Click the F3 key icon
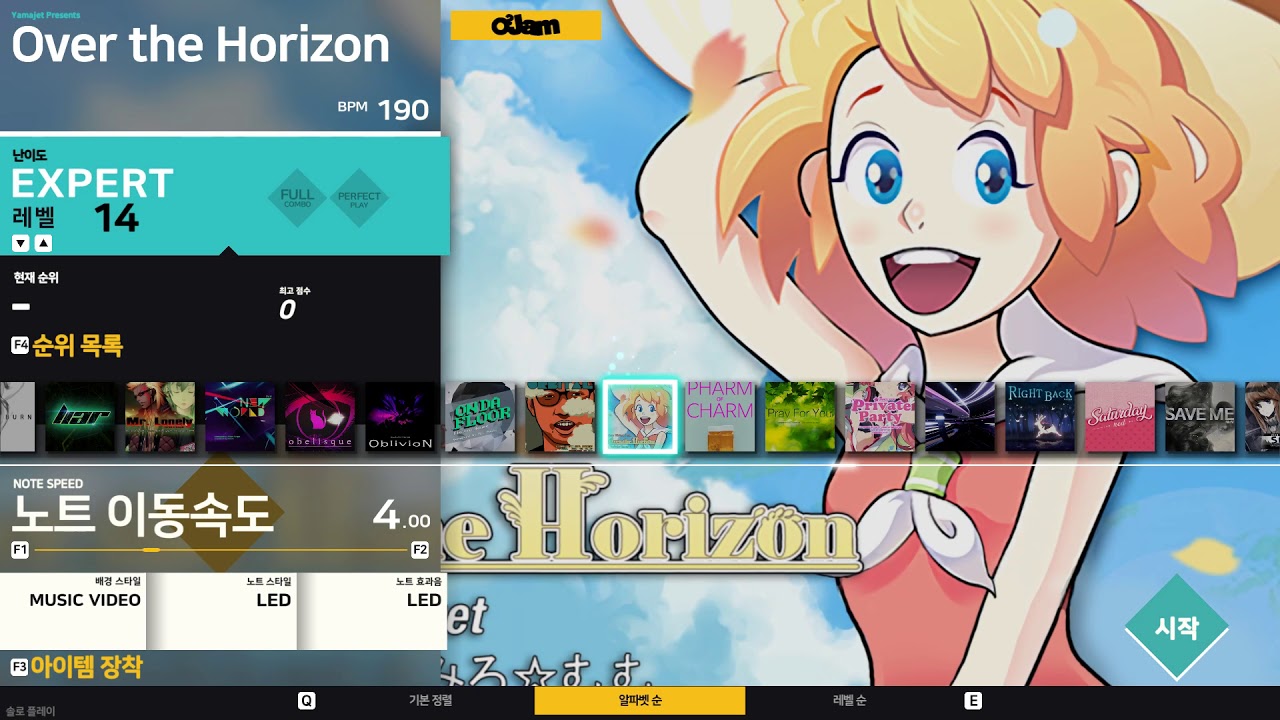This screenshot has height=720, width=1280. pyautogui.click(x=20, y=667)
